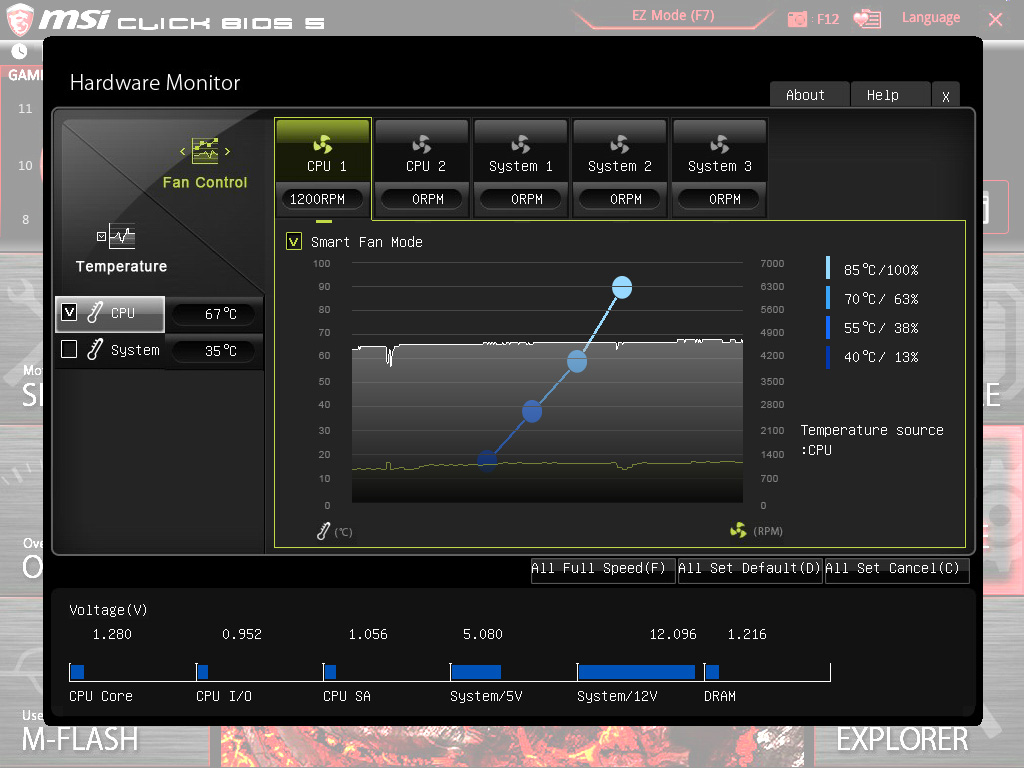Viewport: 1024px width, 768px height.
Task: Click the 40°C/13% legend color bar
Action: point(828,357)
